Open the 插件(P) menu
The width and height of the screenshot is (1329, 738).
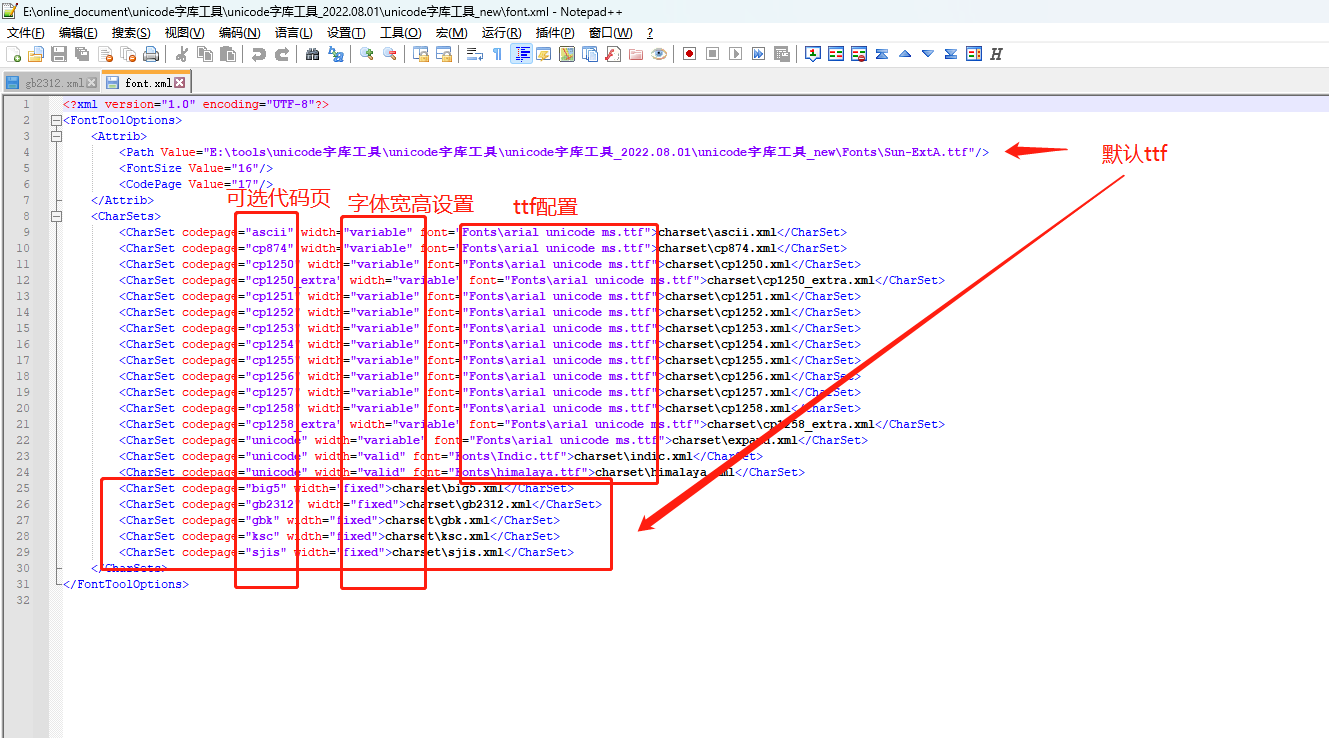(x=555, y=33)
